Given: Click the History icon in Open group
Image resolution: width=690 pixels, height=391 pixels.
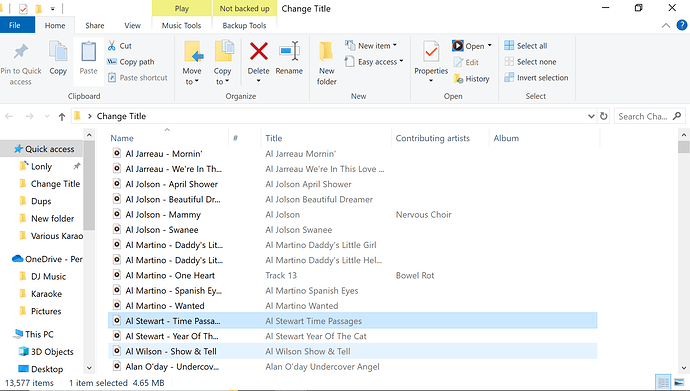Looking at the screenshot, I should tap(458, 79).
